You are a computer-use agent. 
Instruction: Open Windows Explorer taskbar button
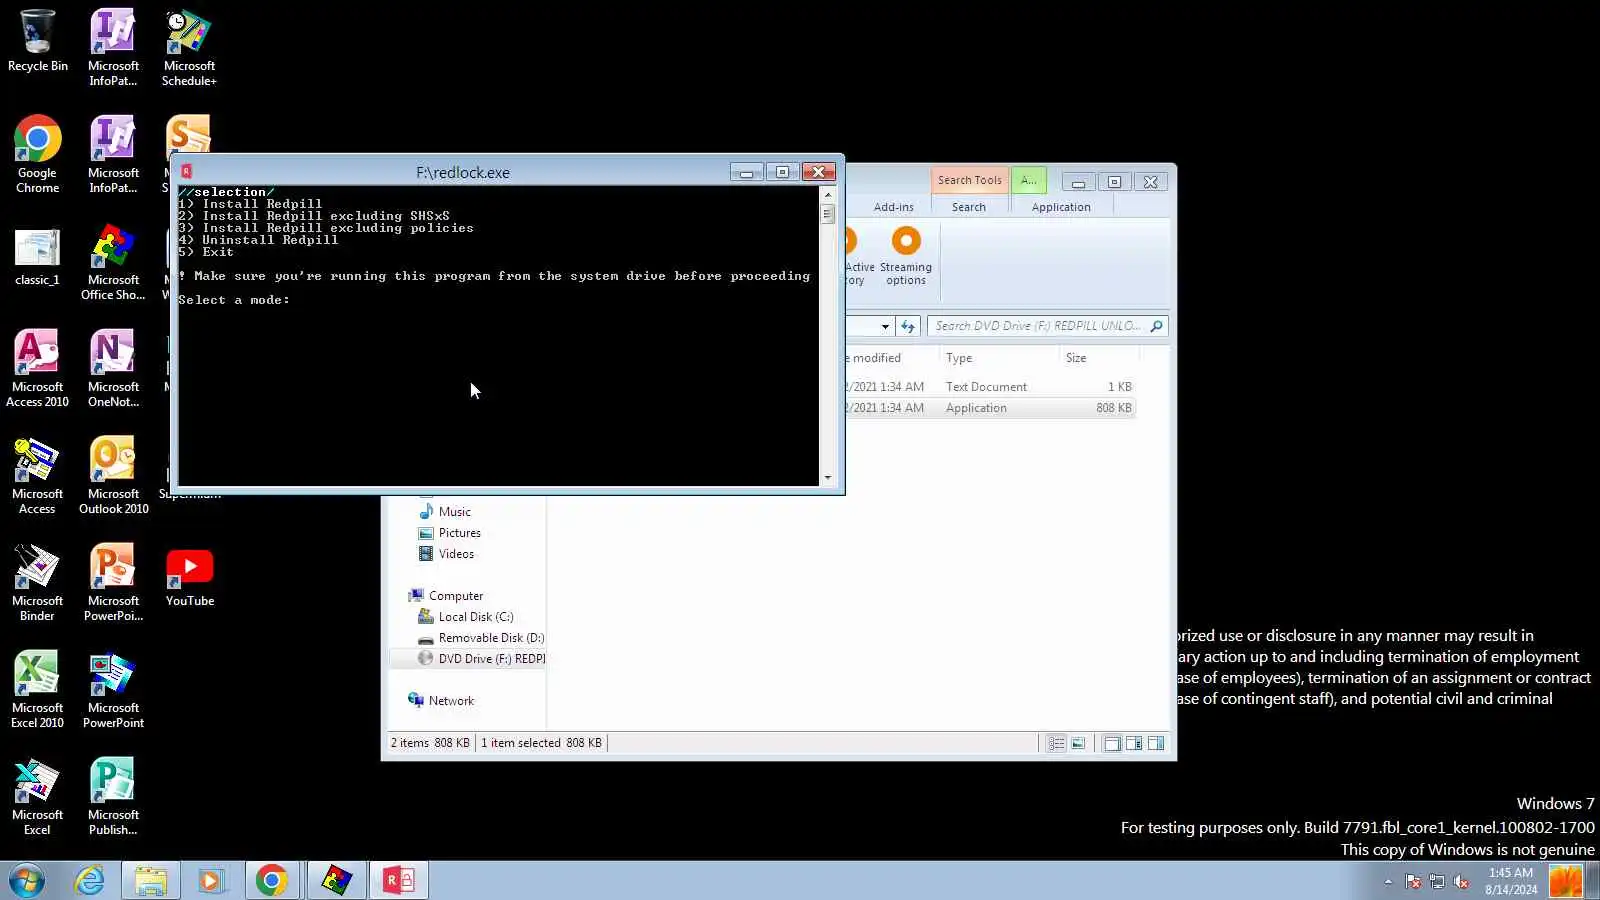click(151, 880)
